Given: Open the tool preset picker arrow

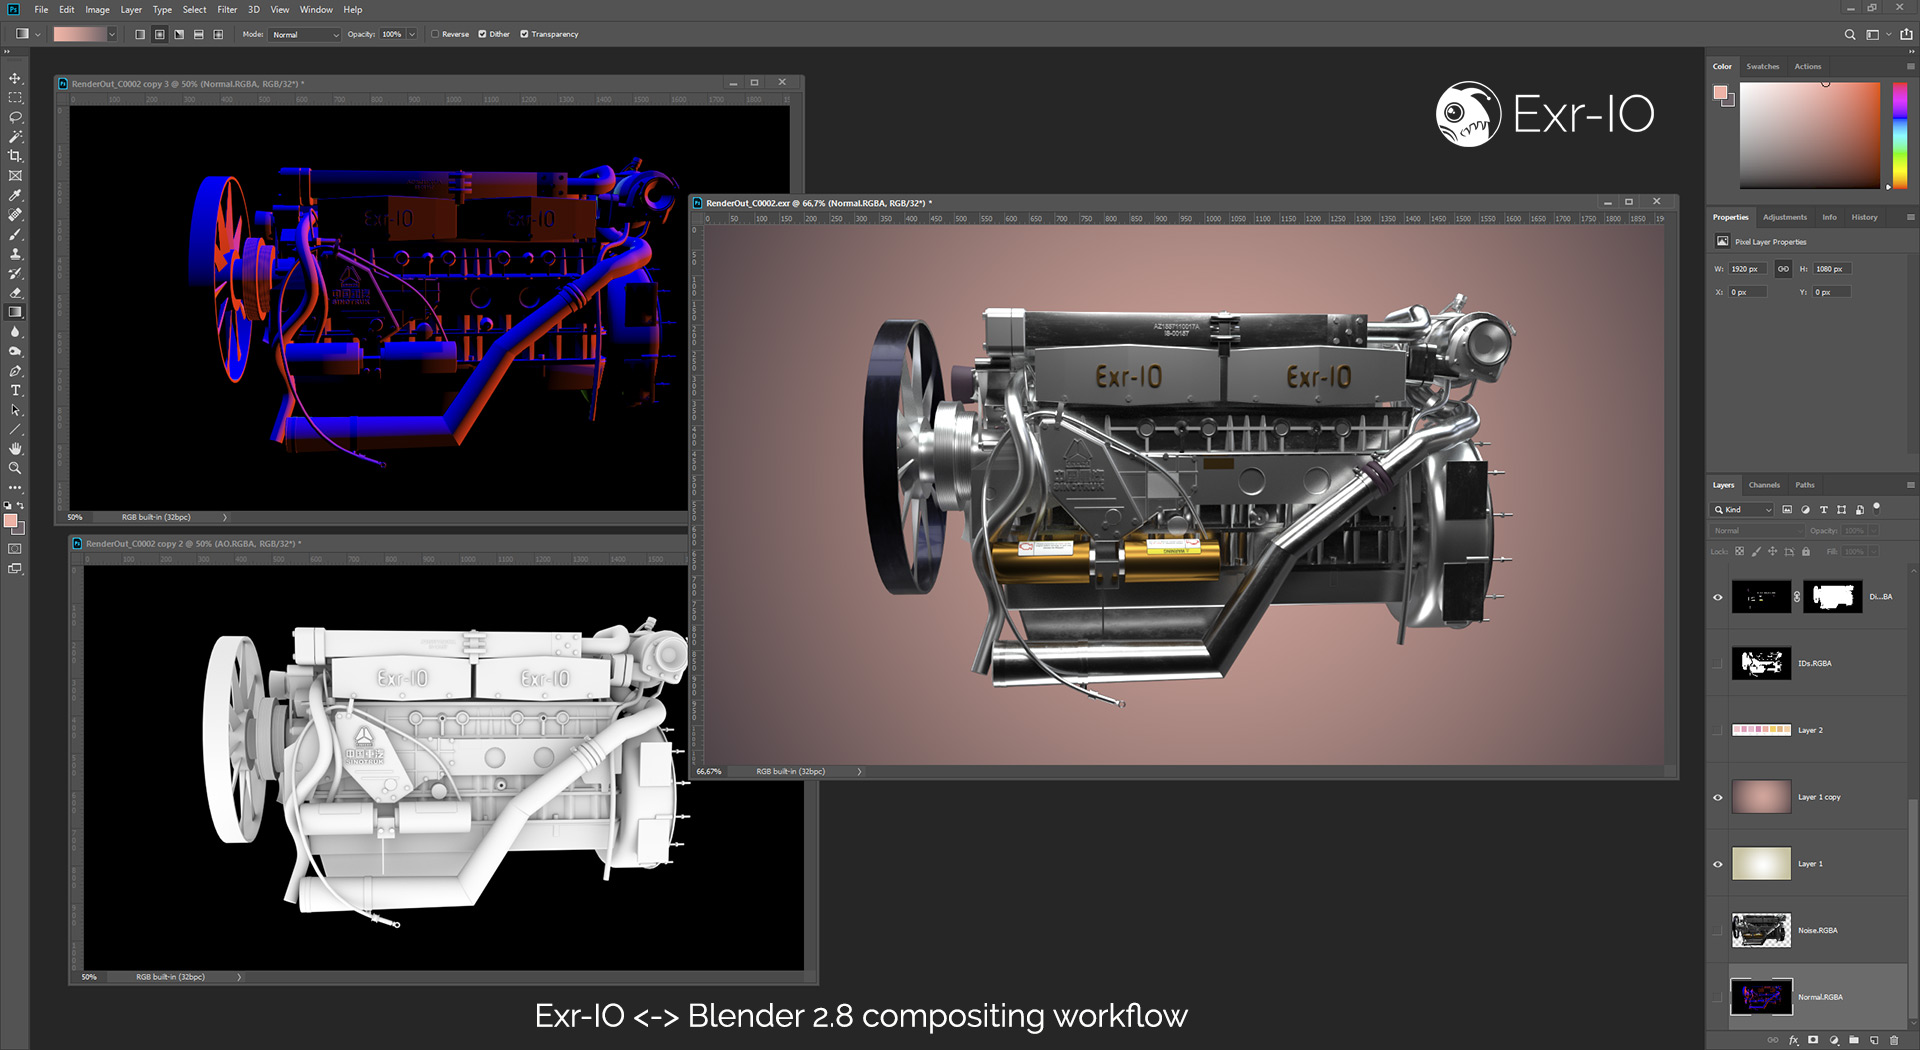Looking at the screenshot, I should click(38, 34).
